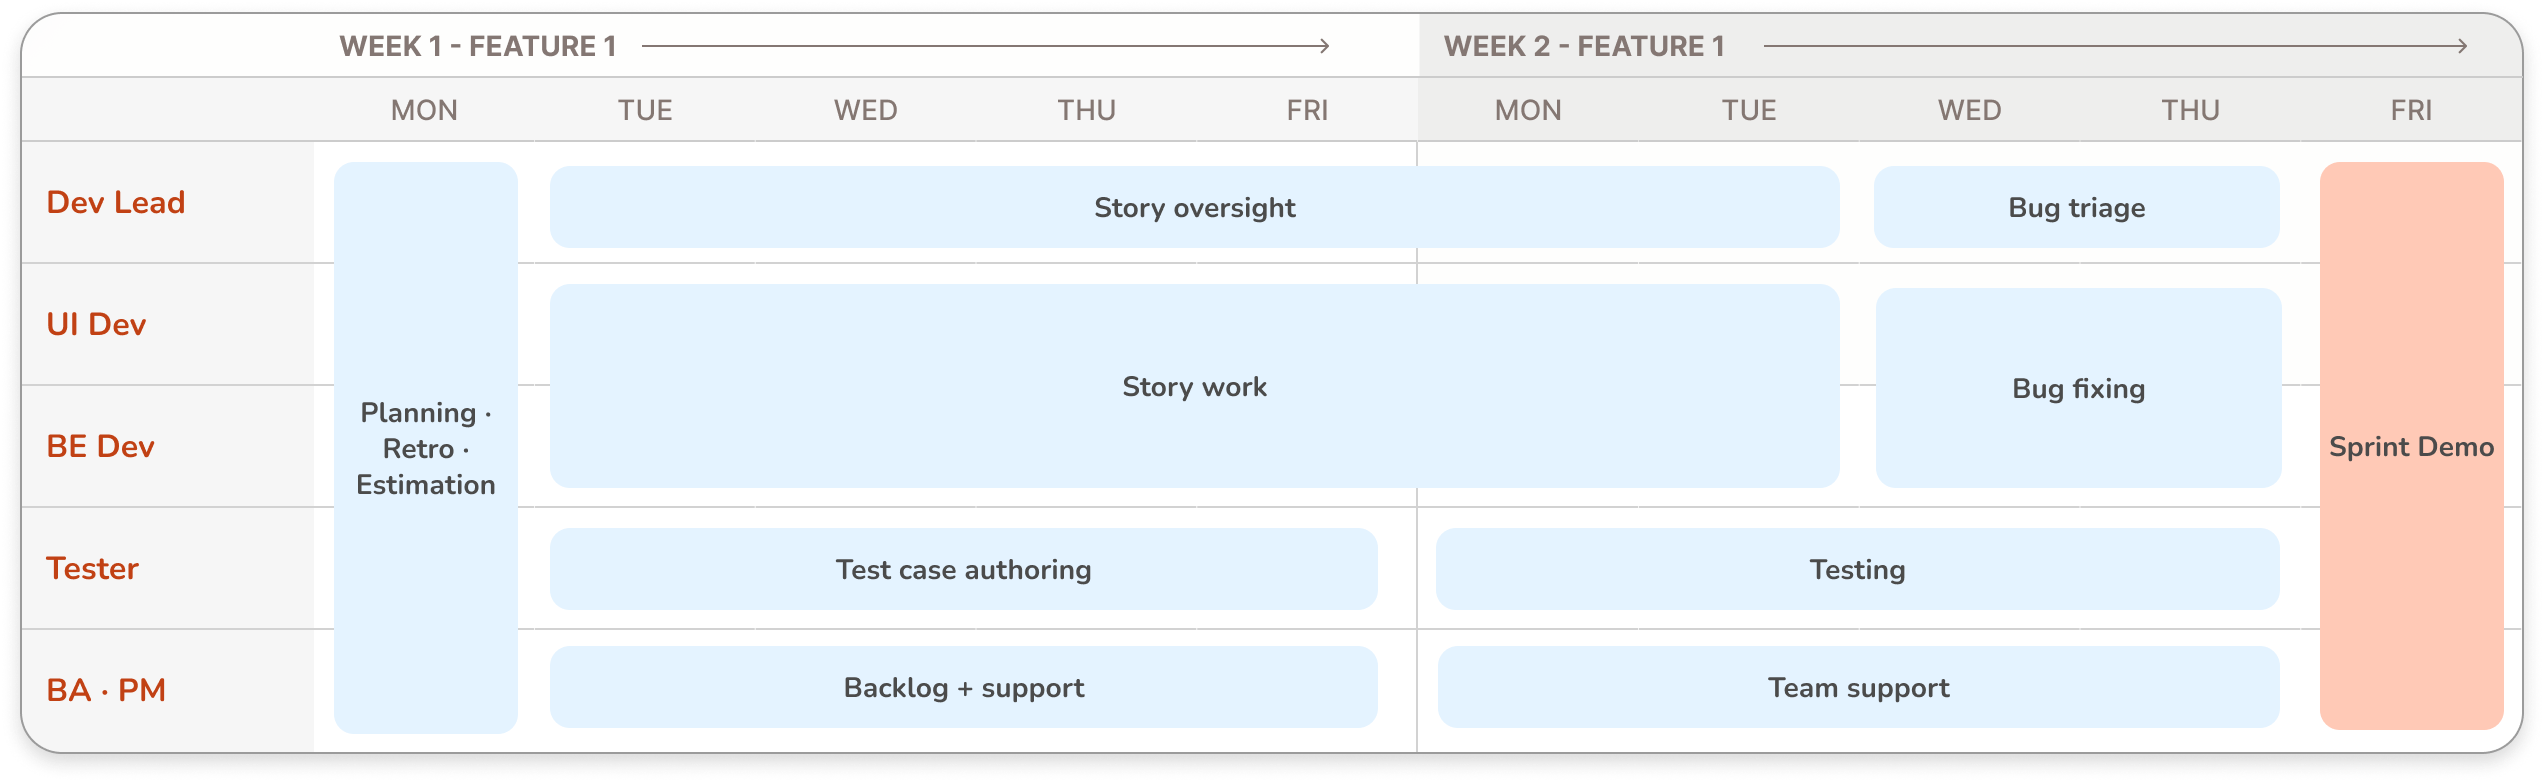Click the Week 1 arrow head
The width and height of the screenshot is (2544, 782).
1324,46
